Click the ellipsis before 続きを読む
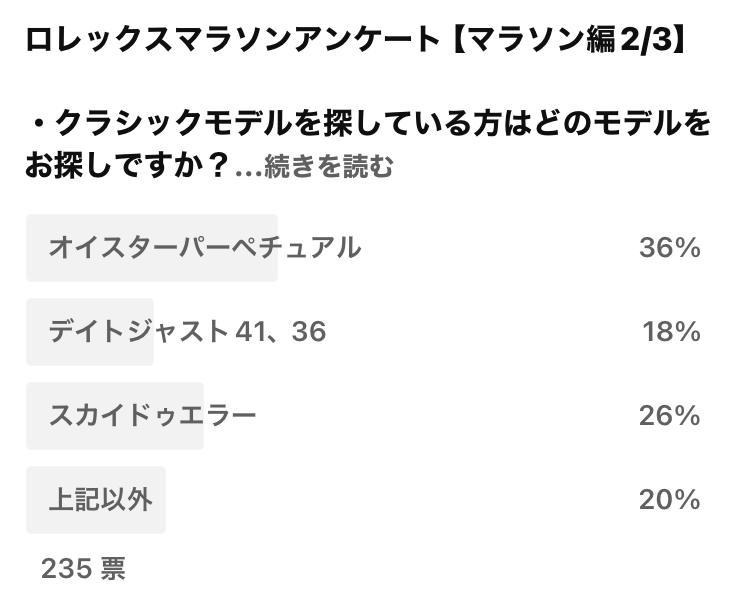The image size is (750, 603). 248,172
